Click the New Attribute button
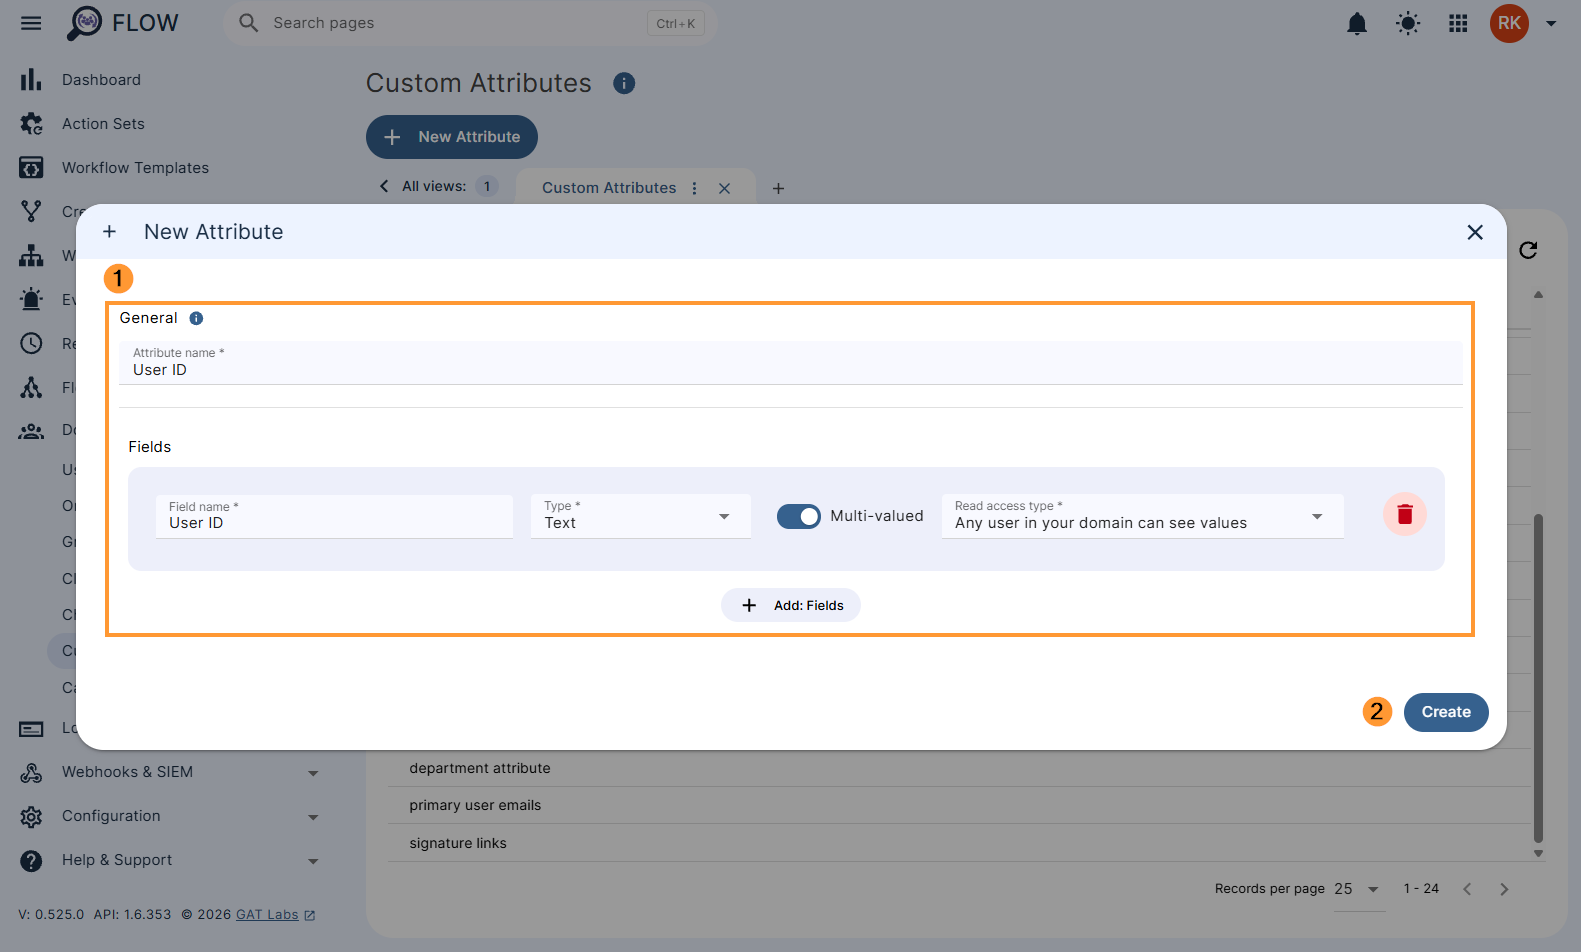The width and height of the screenshot is (1581, 952). click(452, 137)
